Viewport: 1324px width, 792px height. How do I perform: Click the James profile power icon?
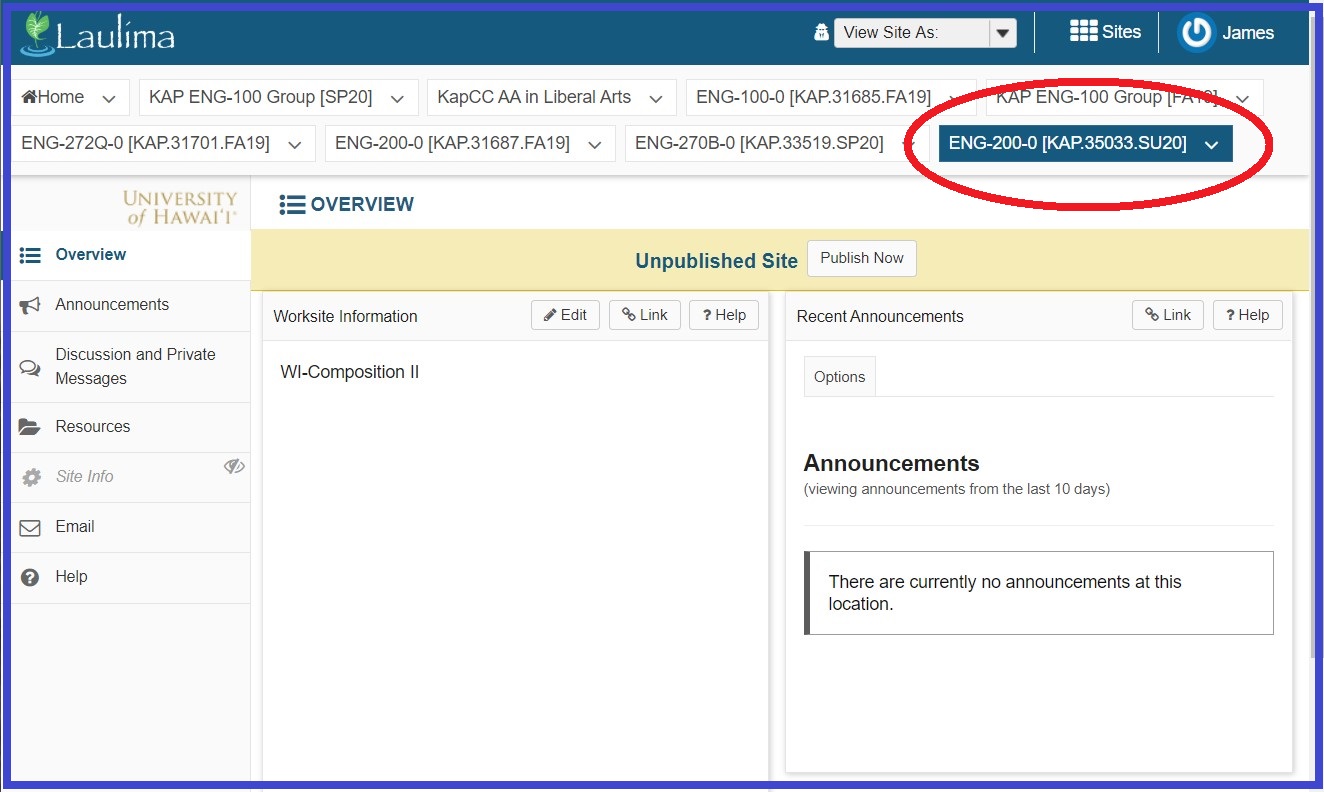[x=1196, y=33]
